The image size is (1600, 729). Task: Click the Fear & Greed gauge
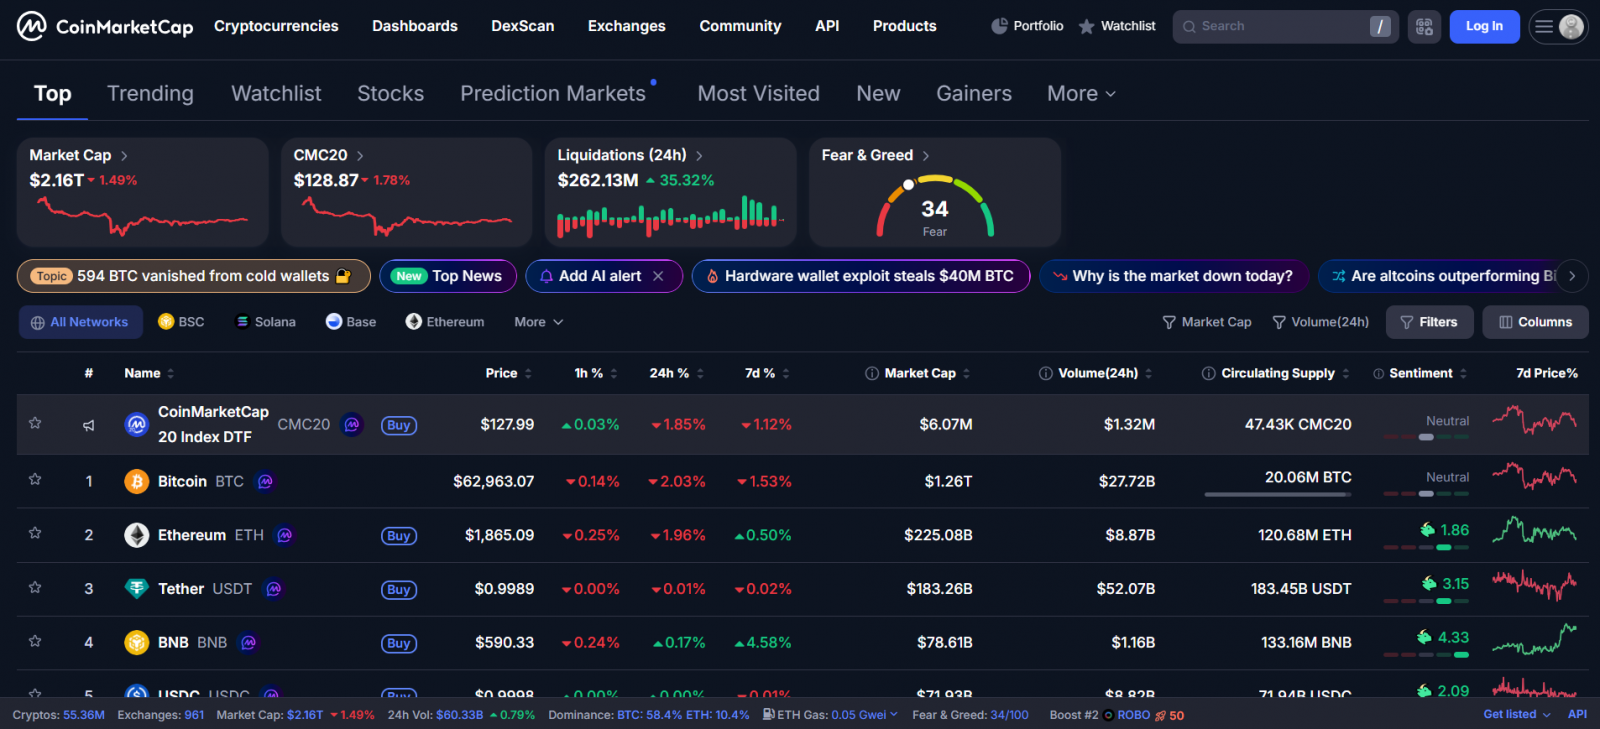935,207
